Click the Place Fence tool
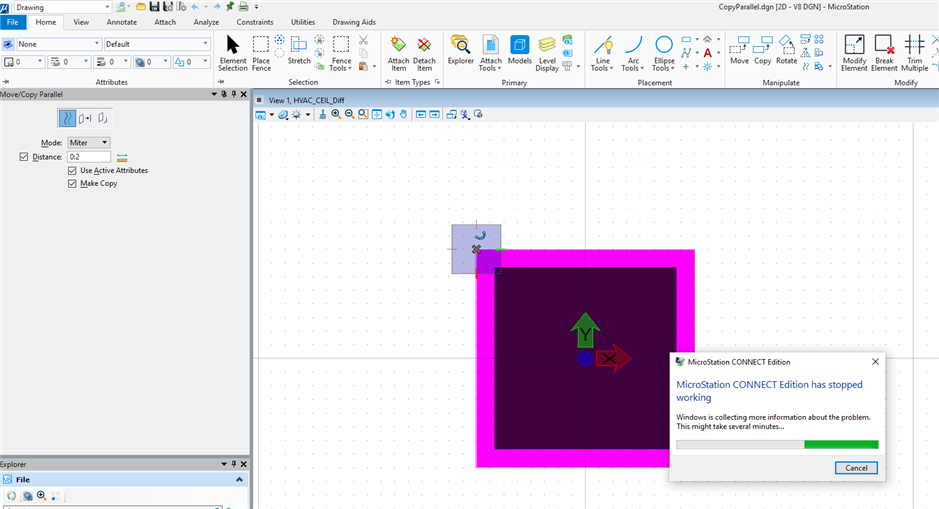Image resolution: width=939 pixels, height=509 pixels. point(261,52)
